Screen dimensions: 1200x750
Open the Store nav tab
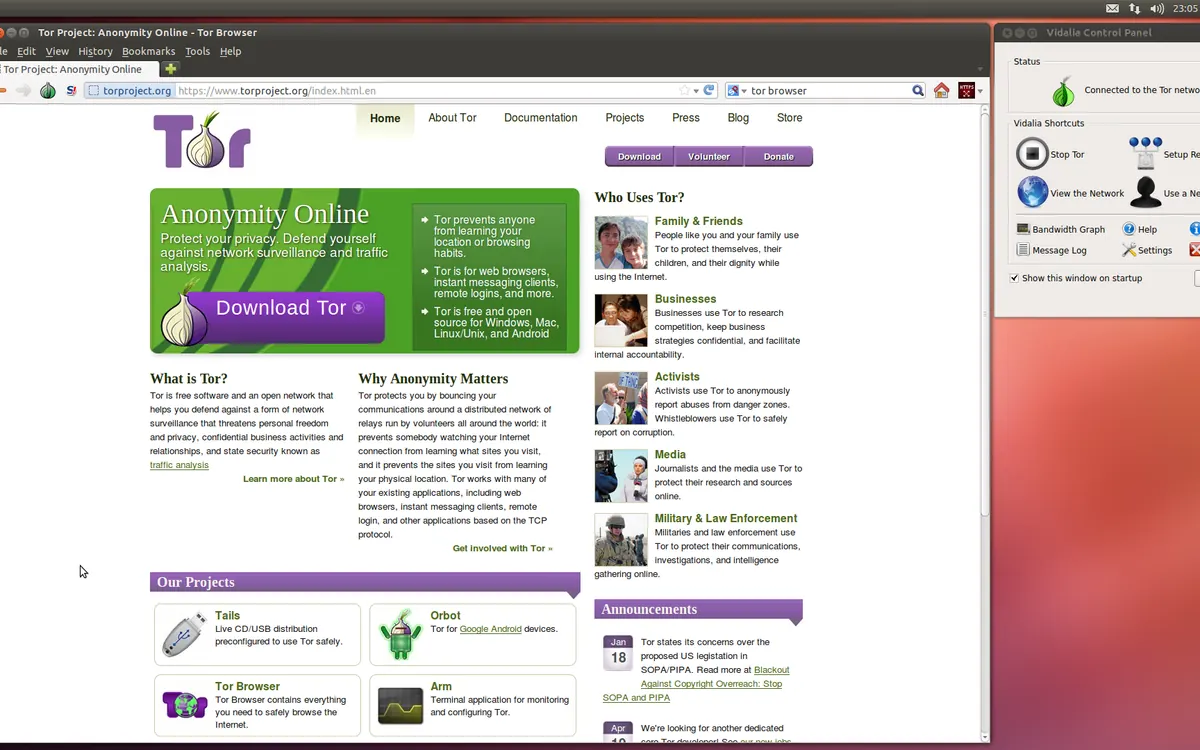[789, 118]
